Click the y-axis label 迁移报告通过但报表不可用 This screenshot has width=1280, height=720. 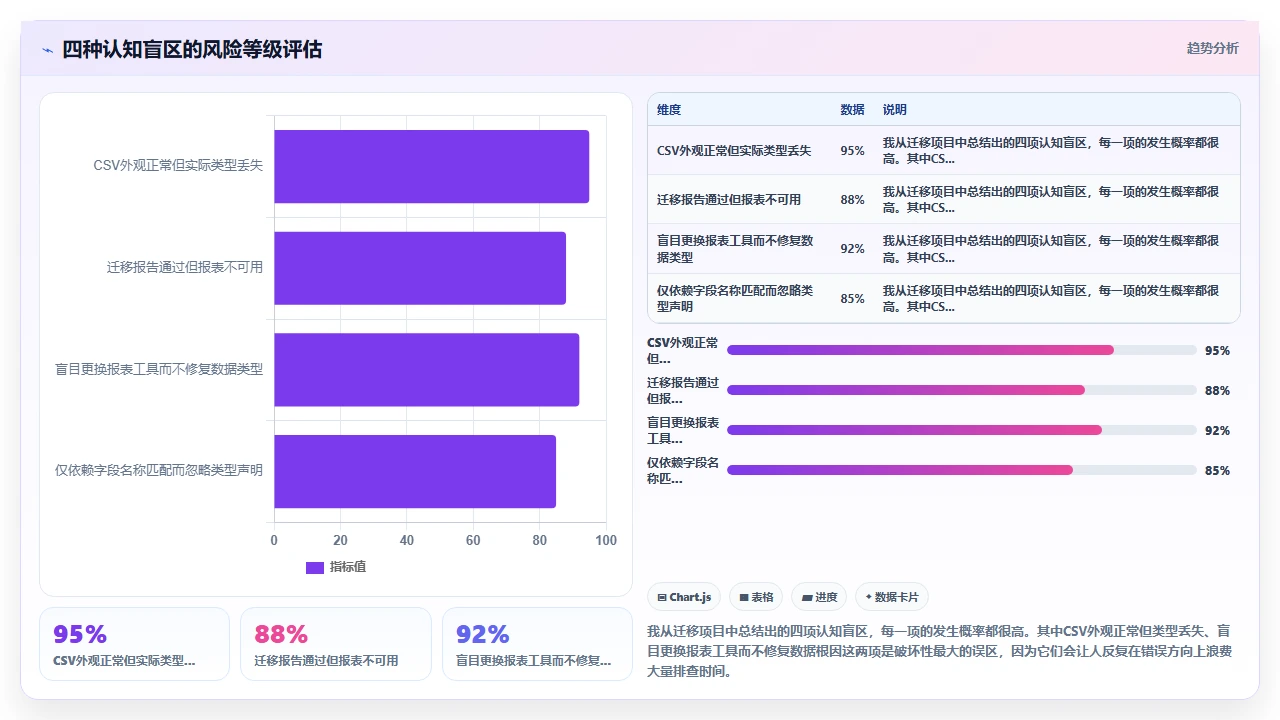click(x=185, y=268)
